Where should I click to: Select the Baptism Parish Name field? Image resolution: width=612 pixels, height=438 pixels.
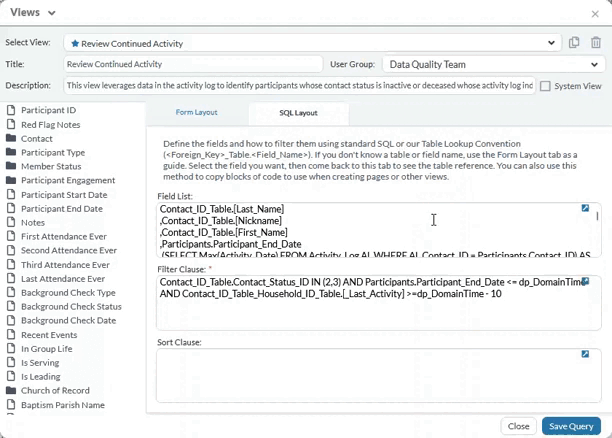(x=62, y=405)
